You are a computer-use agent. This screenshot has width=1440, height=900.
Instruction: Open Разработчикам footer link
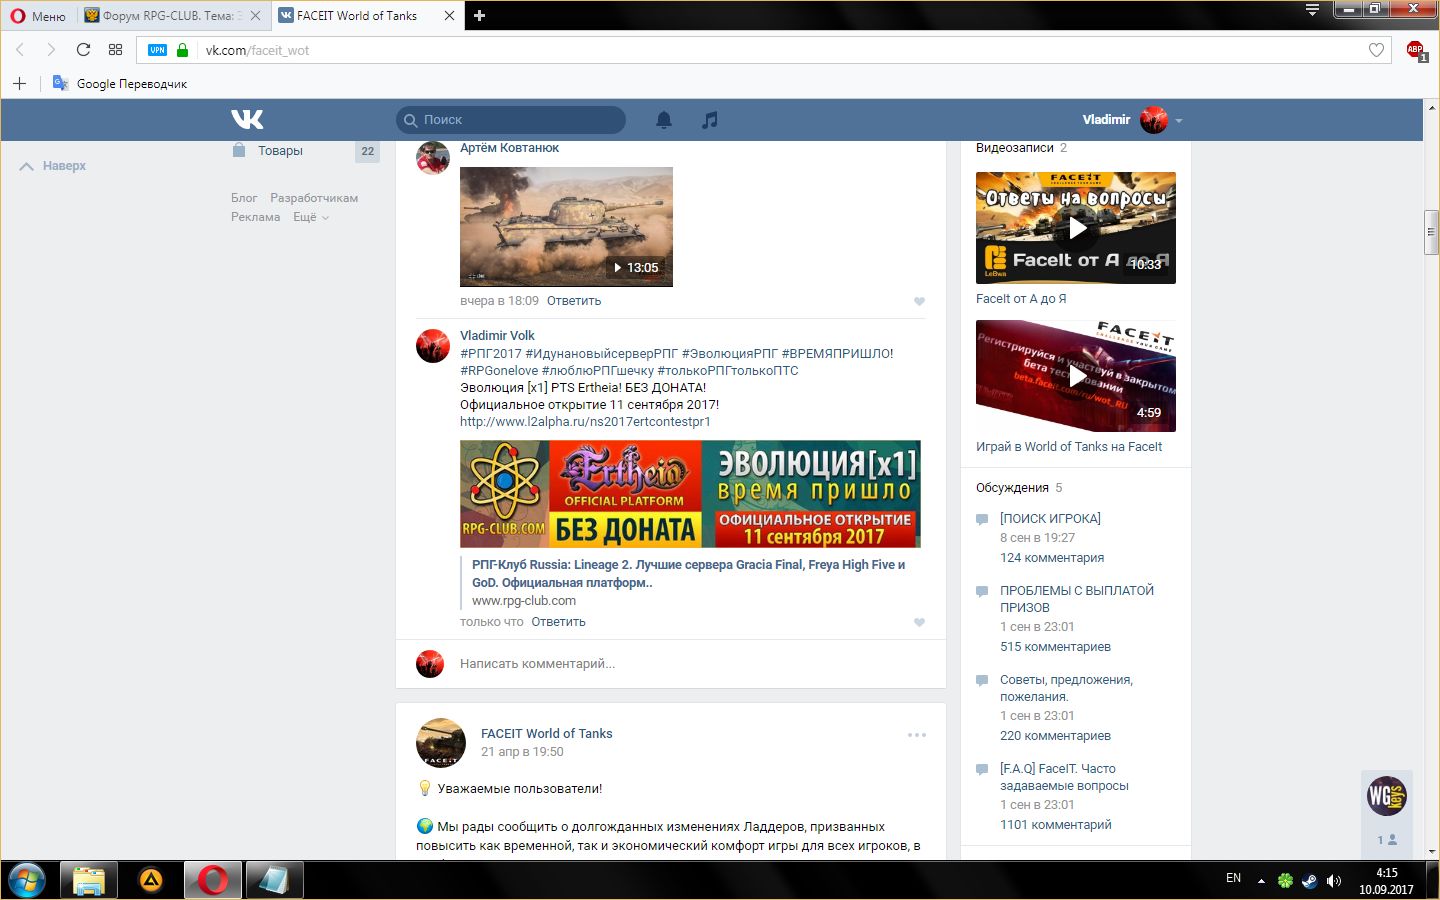point(314,198)
